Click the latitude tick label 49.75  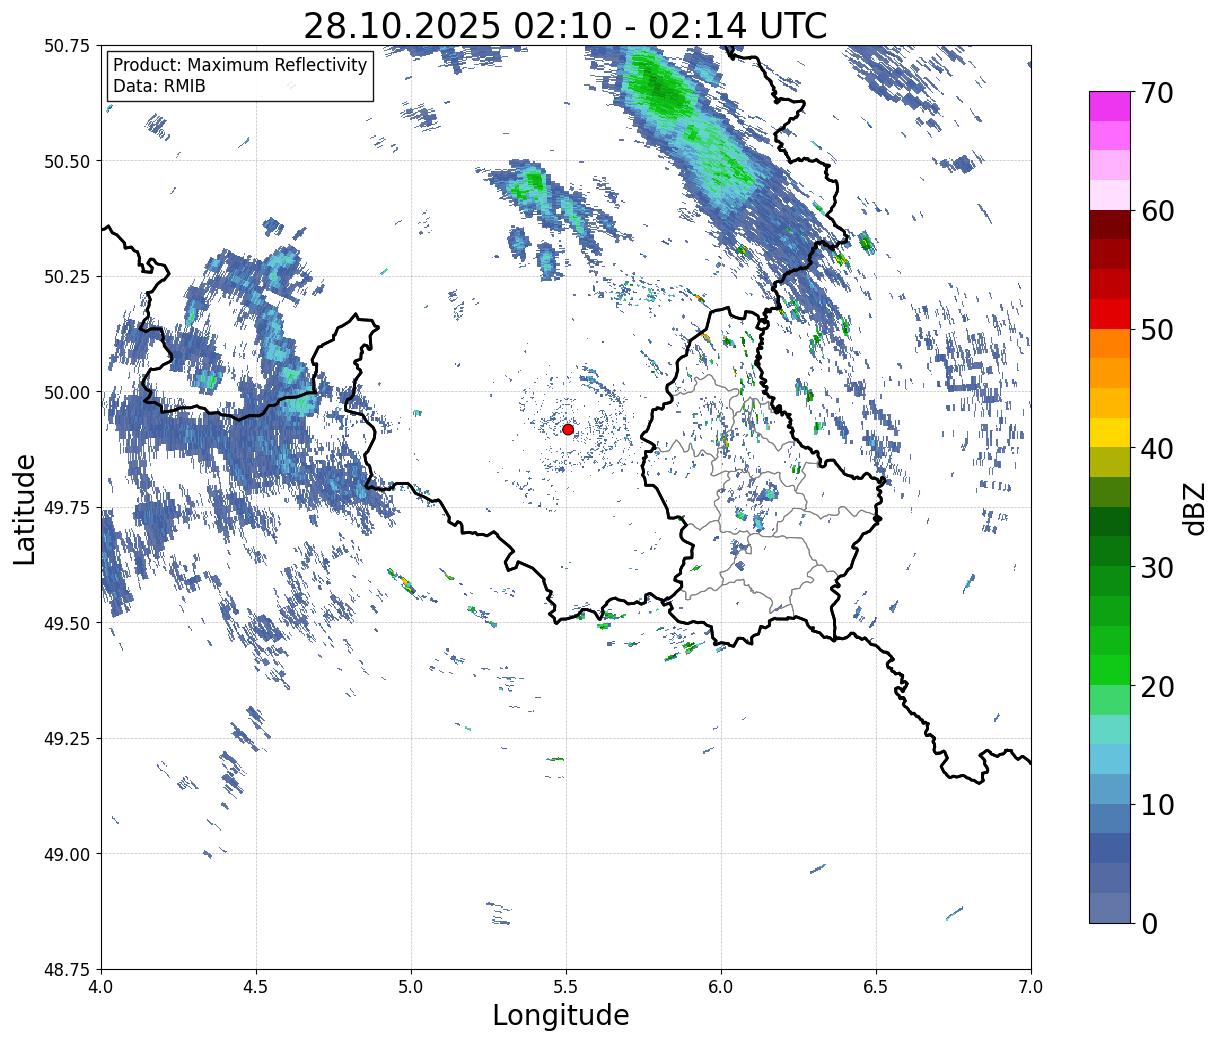[67, 508]
